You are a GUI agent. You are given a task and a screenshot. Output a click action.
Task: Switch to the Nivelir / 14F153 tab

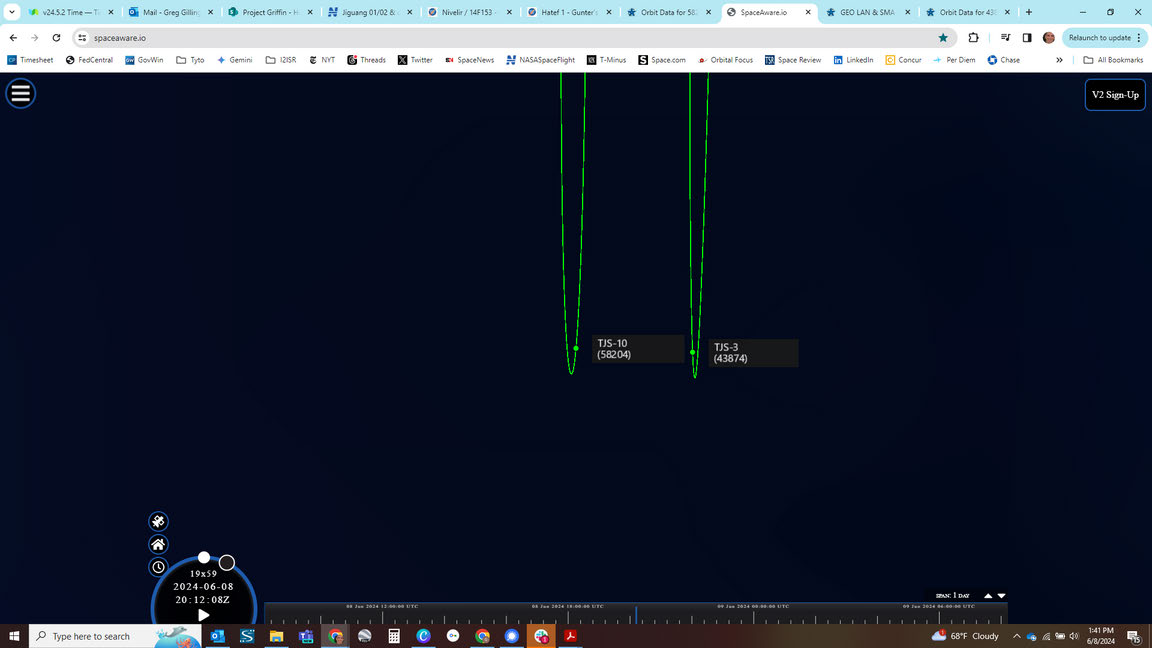coord(469,12)
